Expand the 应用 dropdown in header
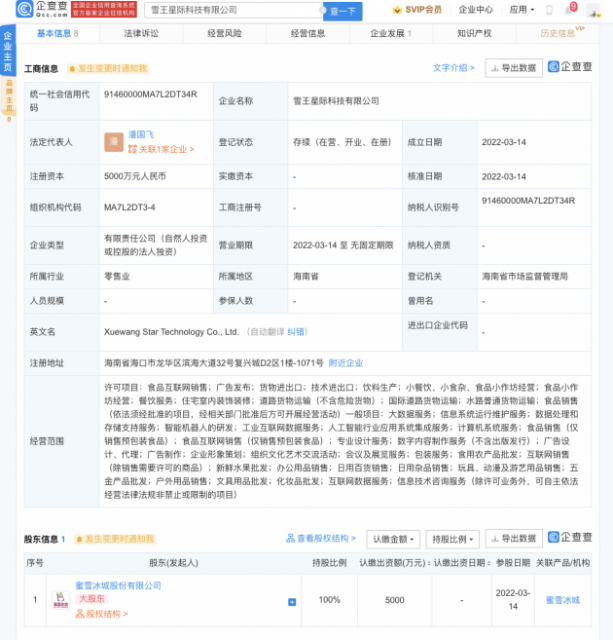613x640 pixels. (x=522, y=9)
